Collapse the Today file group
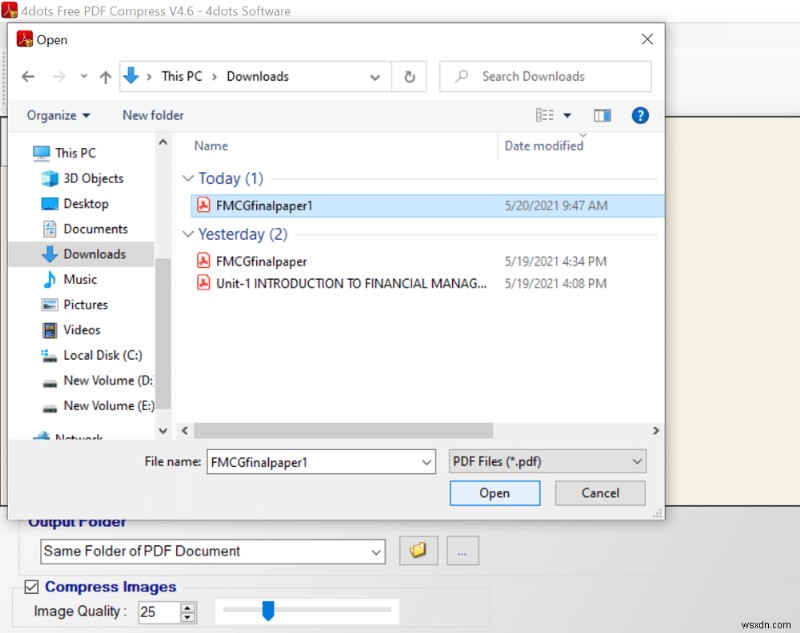The width and height of the screenshot is (800, 633). coord(190,178)
